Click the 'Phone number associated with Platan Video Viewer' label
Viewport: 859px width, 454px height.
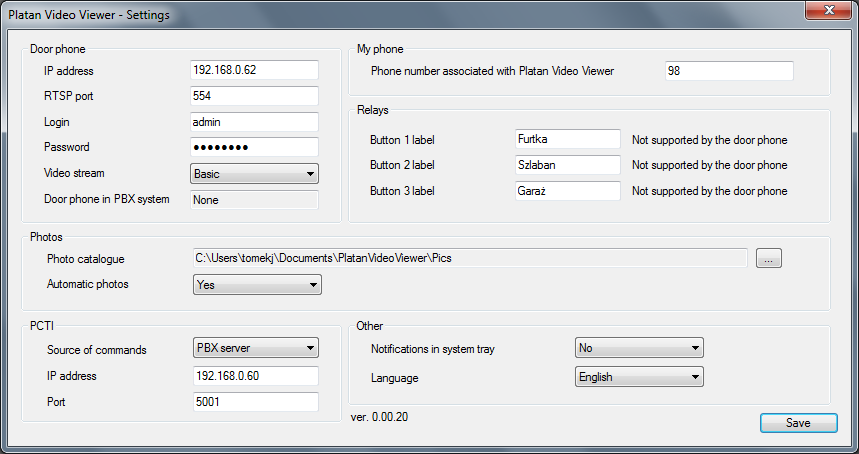(492, 71)
